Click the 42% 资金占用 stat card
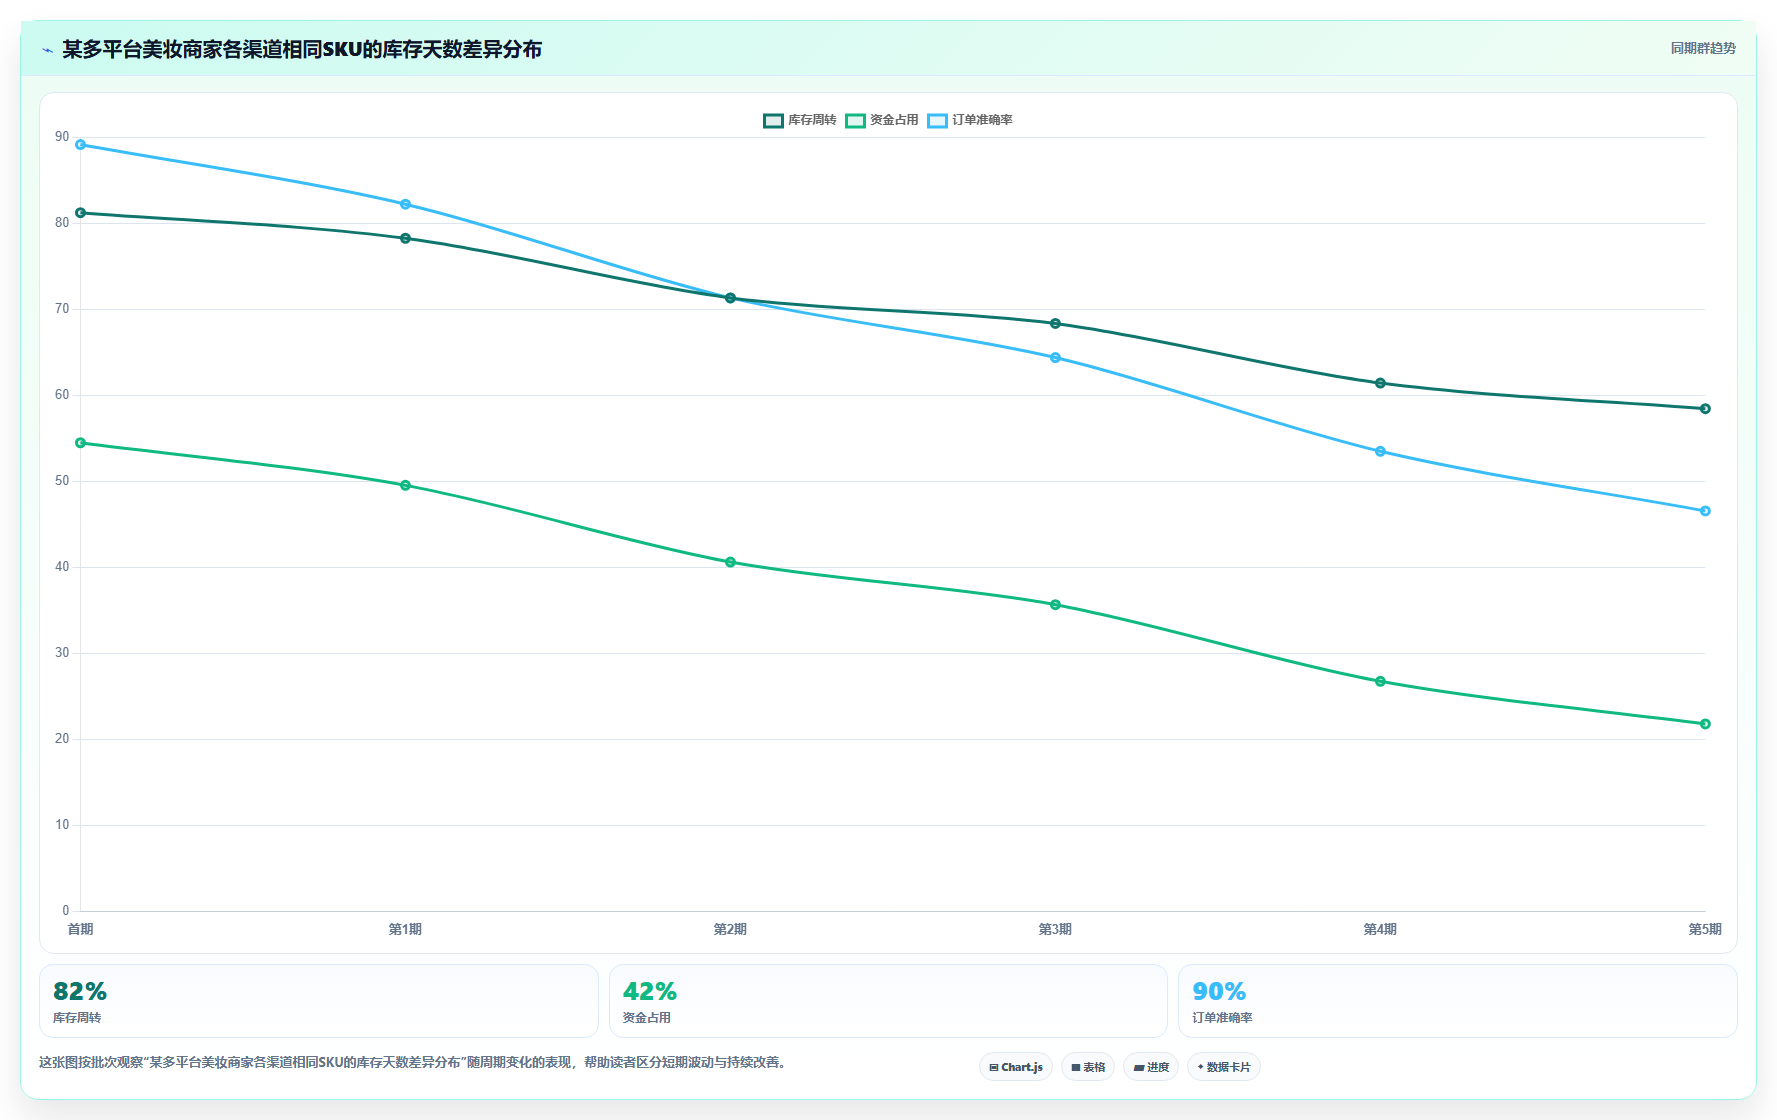 tap(888, 1001)
